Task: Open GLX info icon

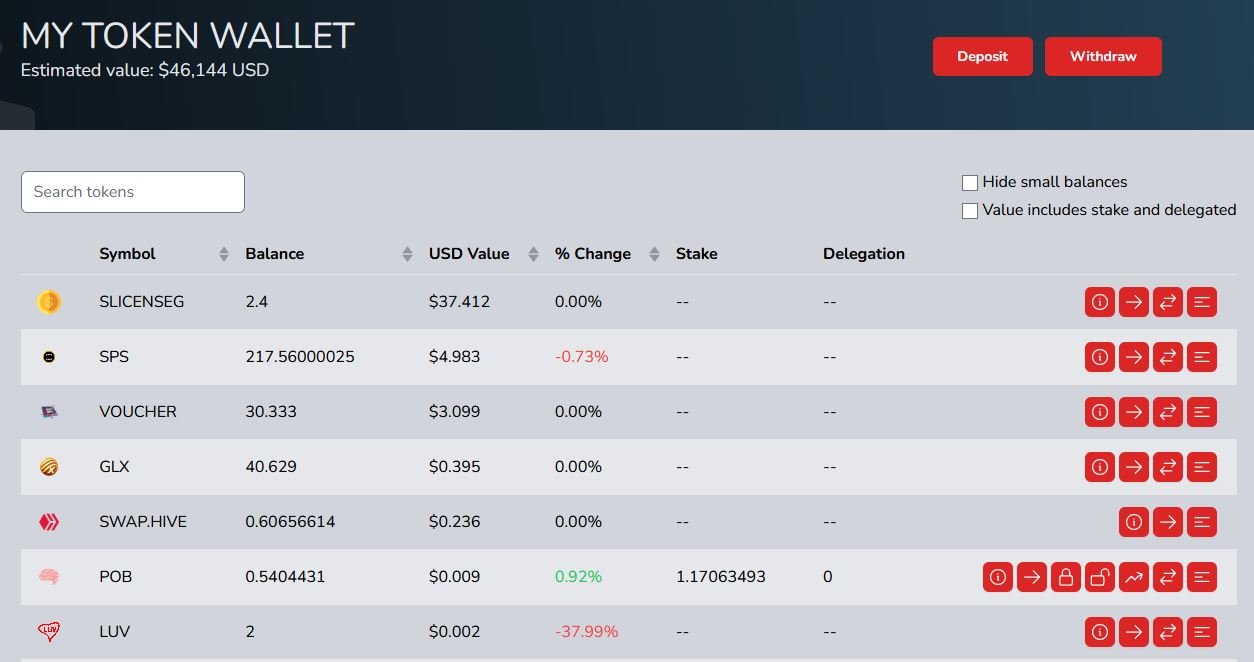Action: pos(1100,467)
